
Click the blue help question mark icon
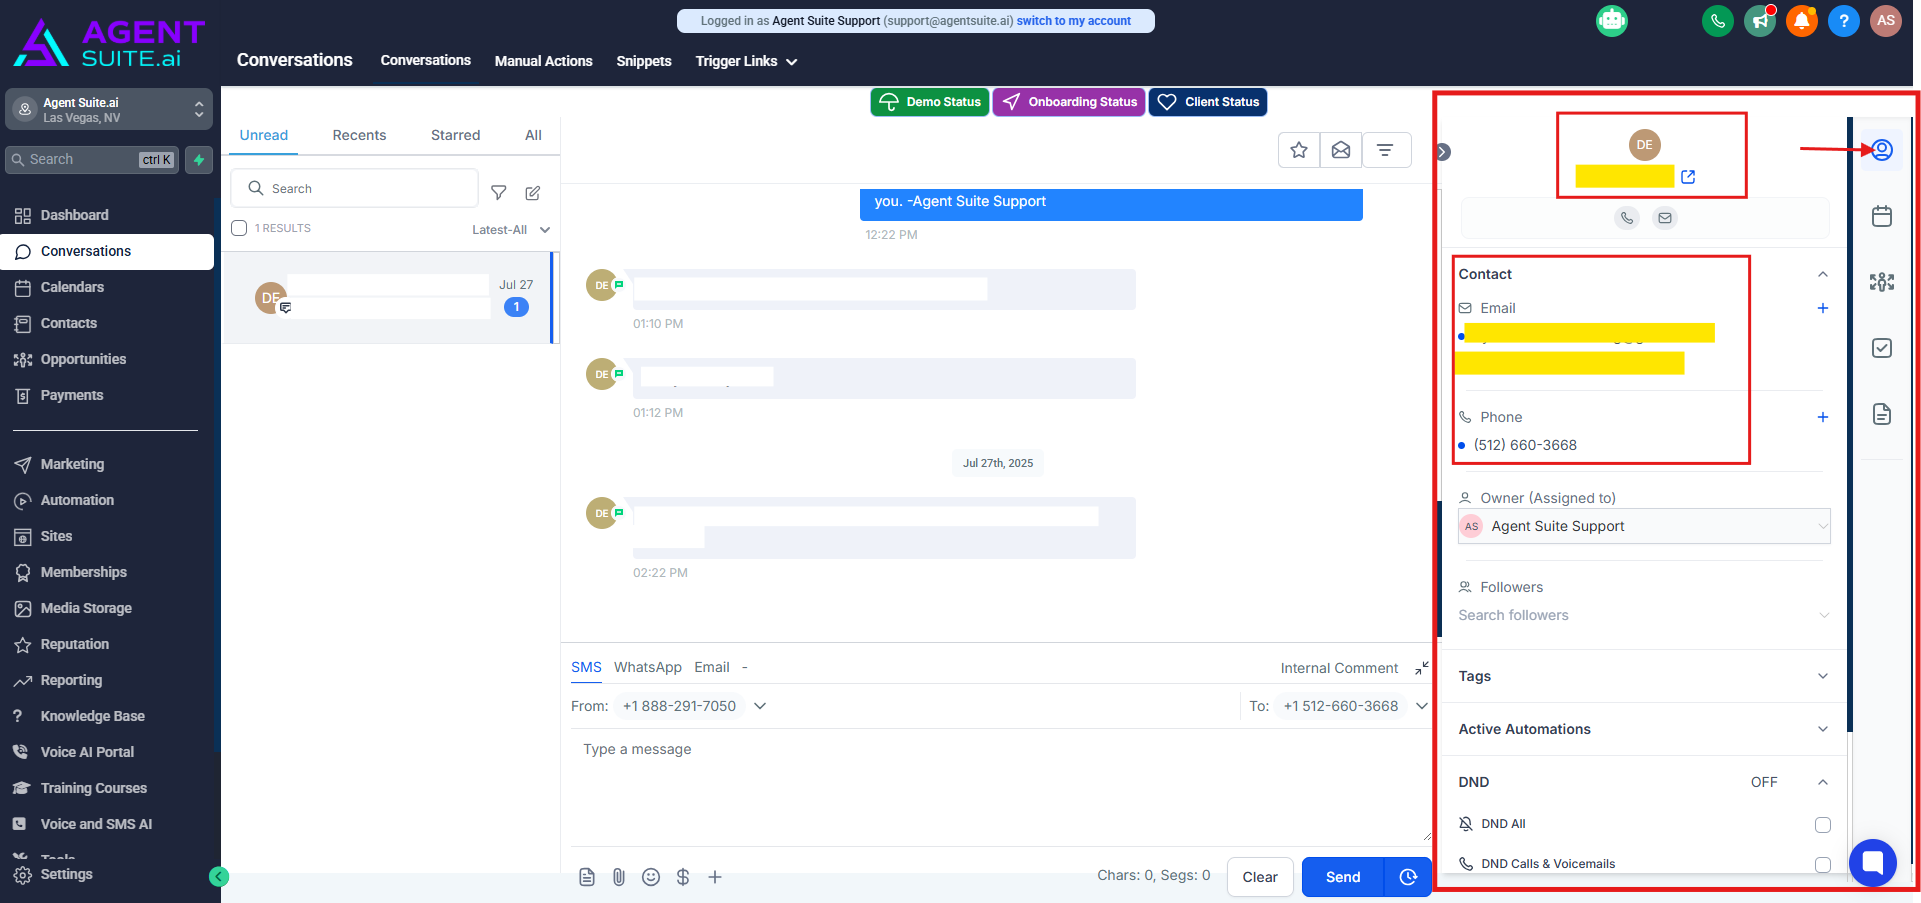coord(1844,21)
